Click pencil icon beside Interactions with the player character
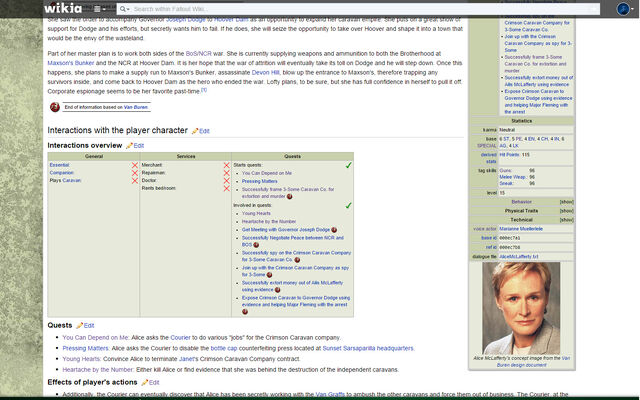640x400 pixels. click(x=195, y=131)
